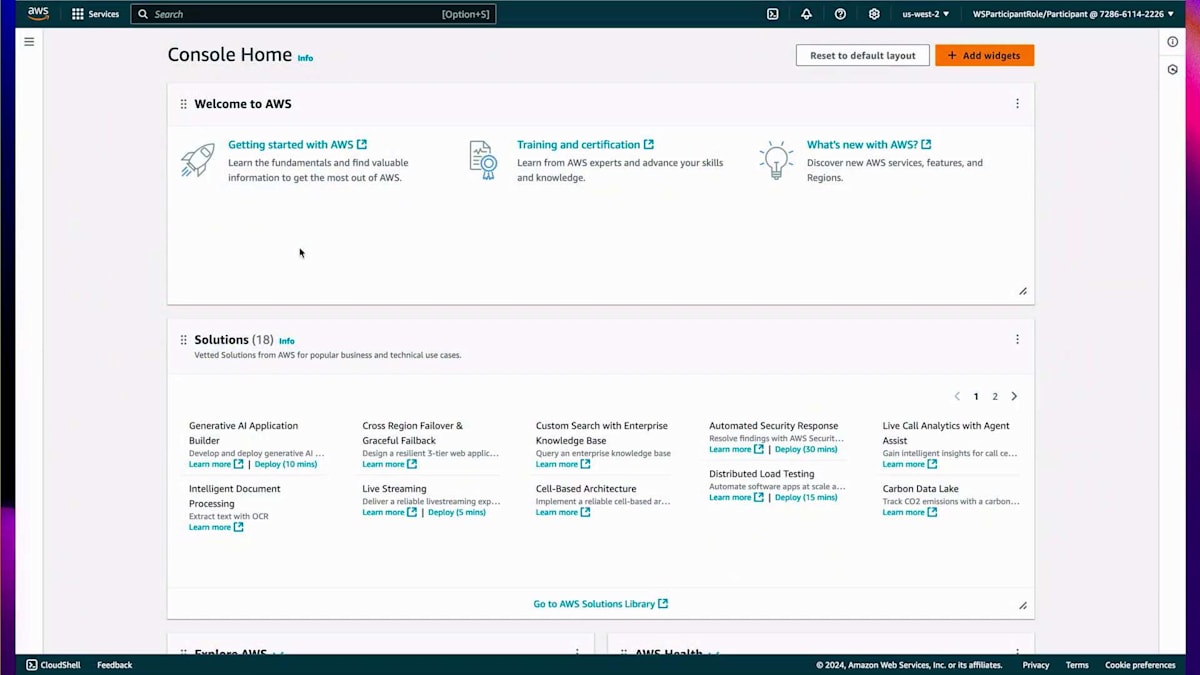
Task: Open Cookie preferences in footer
Action: 1140,665
